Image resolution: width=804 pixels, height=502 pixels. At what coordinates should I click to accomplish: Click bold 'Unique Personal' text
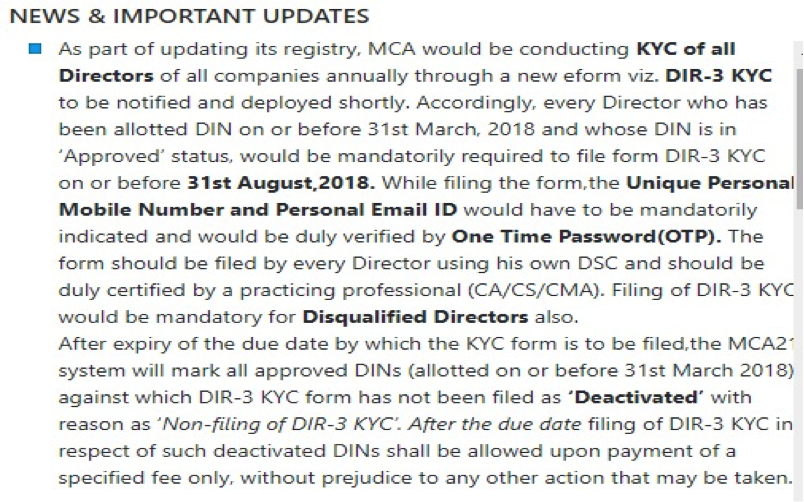point(710,183)
